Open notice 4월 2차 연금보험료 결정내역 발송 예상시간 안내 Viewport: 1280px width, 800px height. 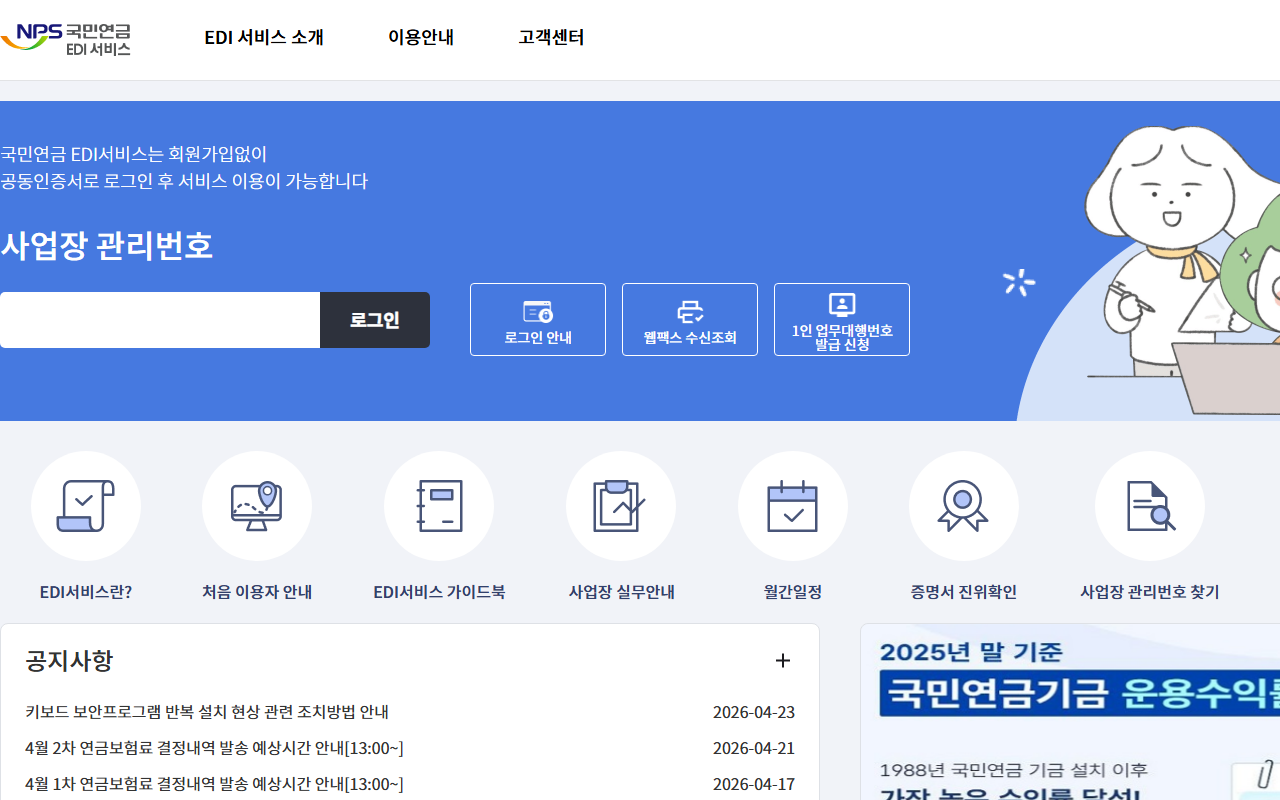(x=214, y=748)
